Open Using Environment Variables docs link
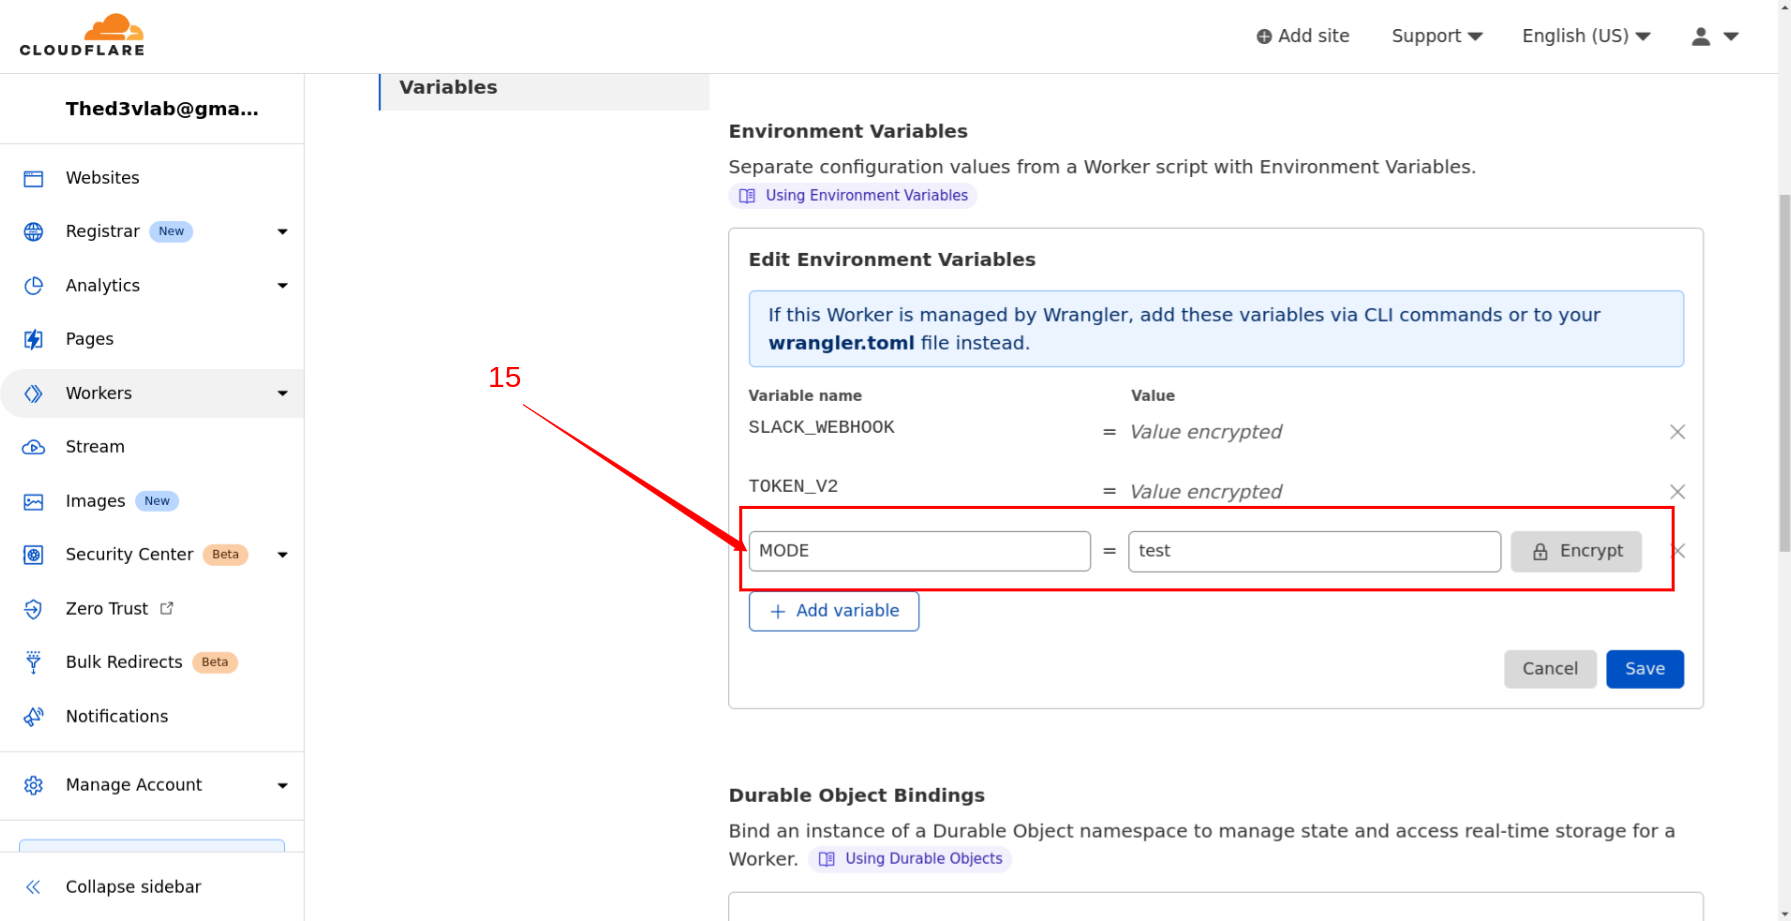Screen dimensions: 1791x921 [866, 196]
